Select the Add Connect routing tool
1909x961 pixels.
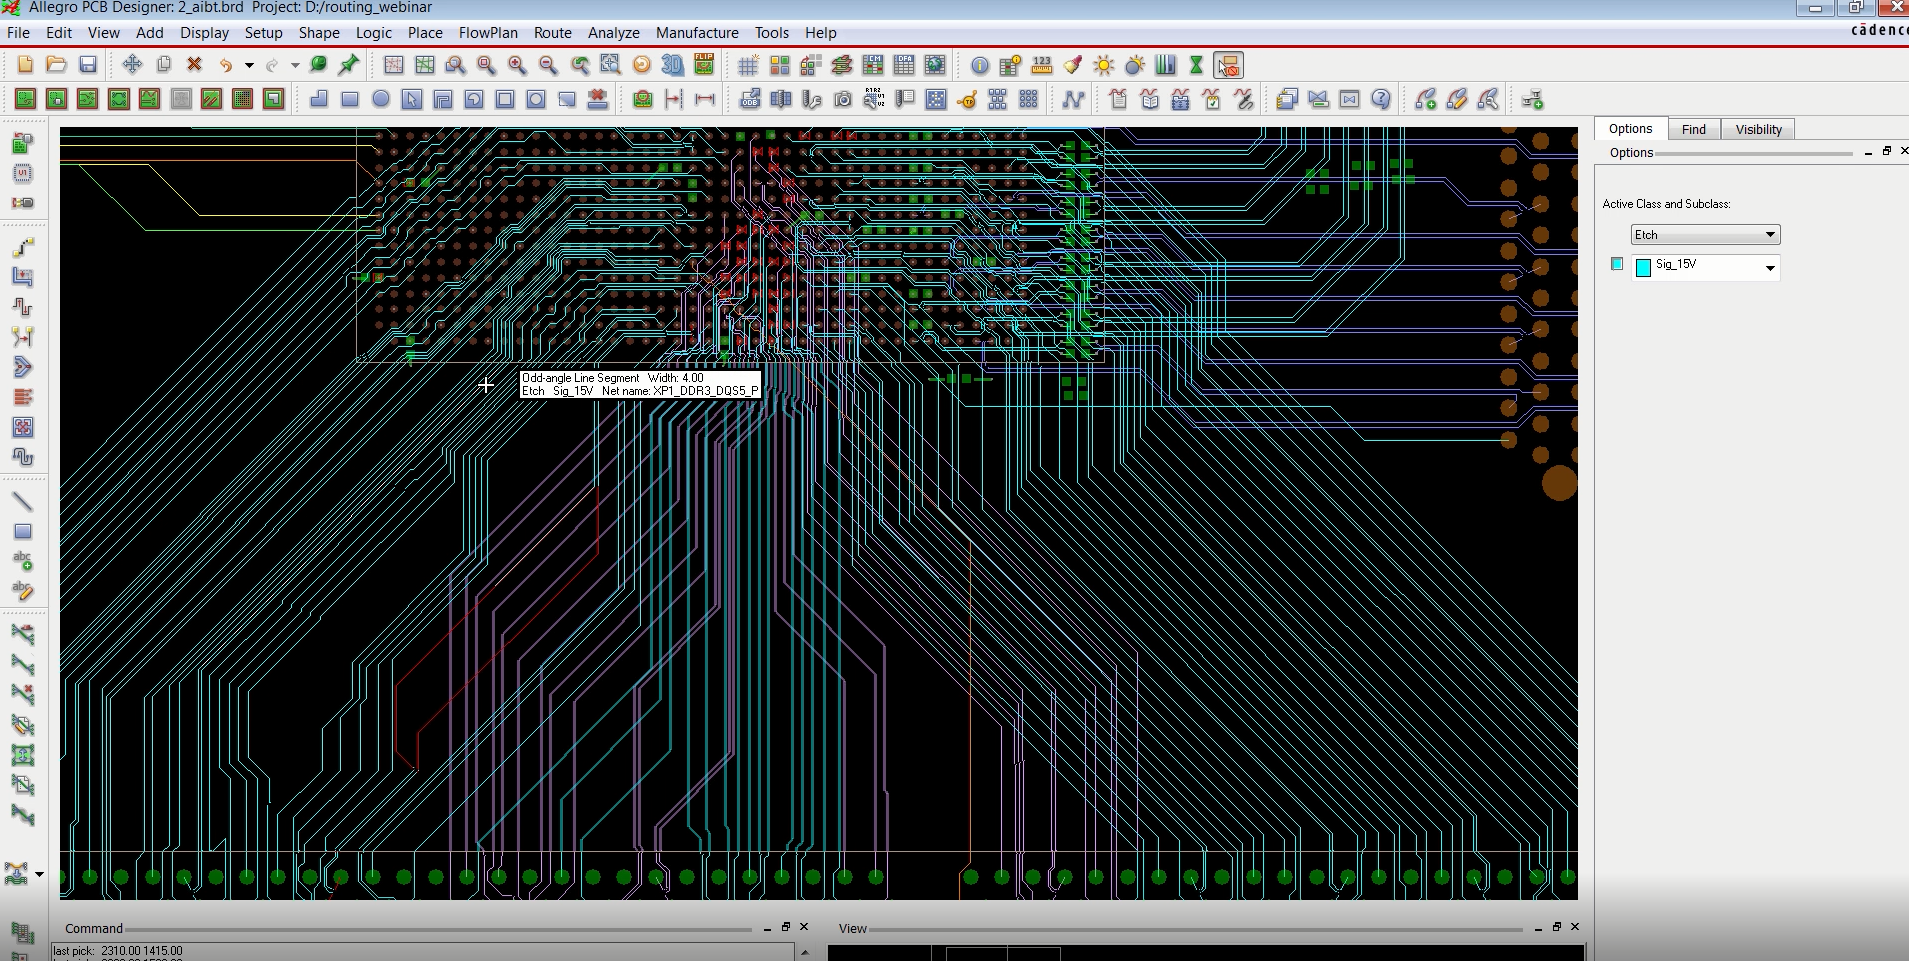[x=23, y=246]
